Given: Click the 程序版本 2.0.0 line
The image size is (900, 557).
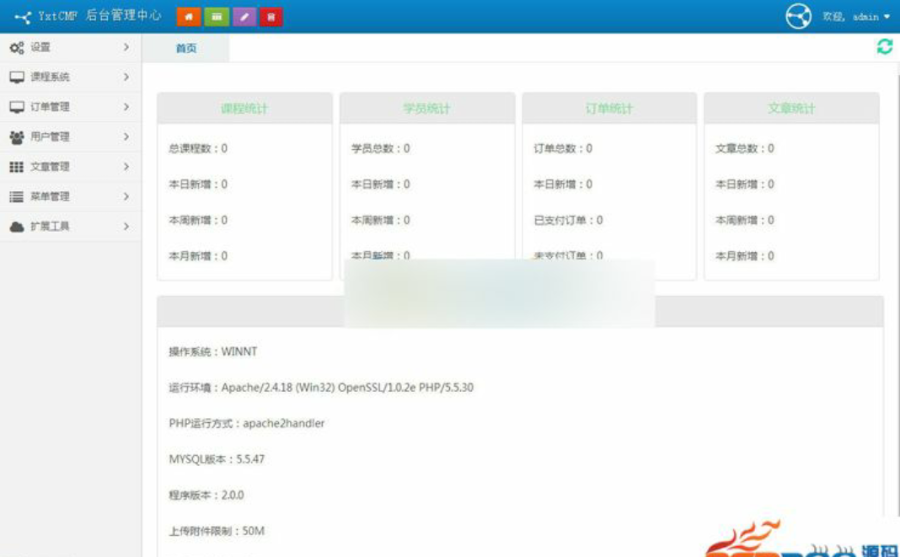Looking at the screenshot, I should 206,495.
